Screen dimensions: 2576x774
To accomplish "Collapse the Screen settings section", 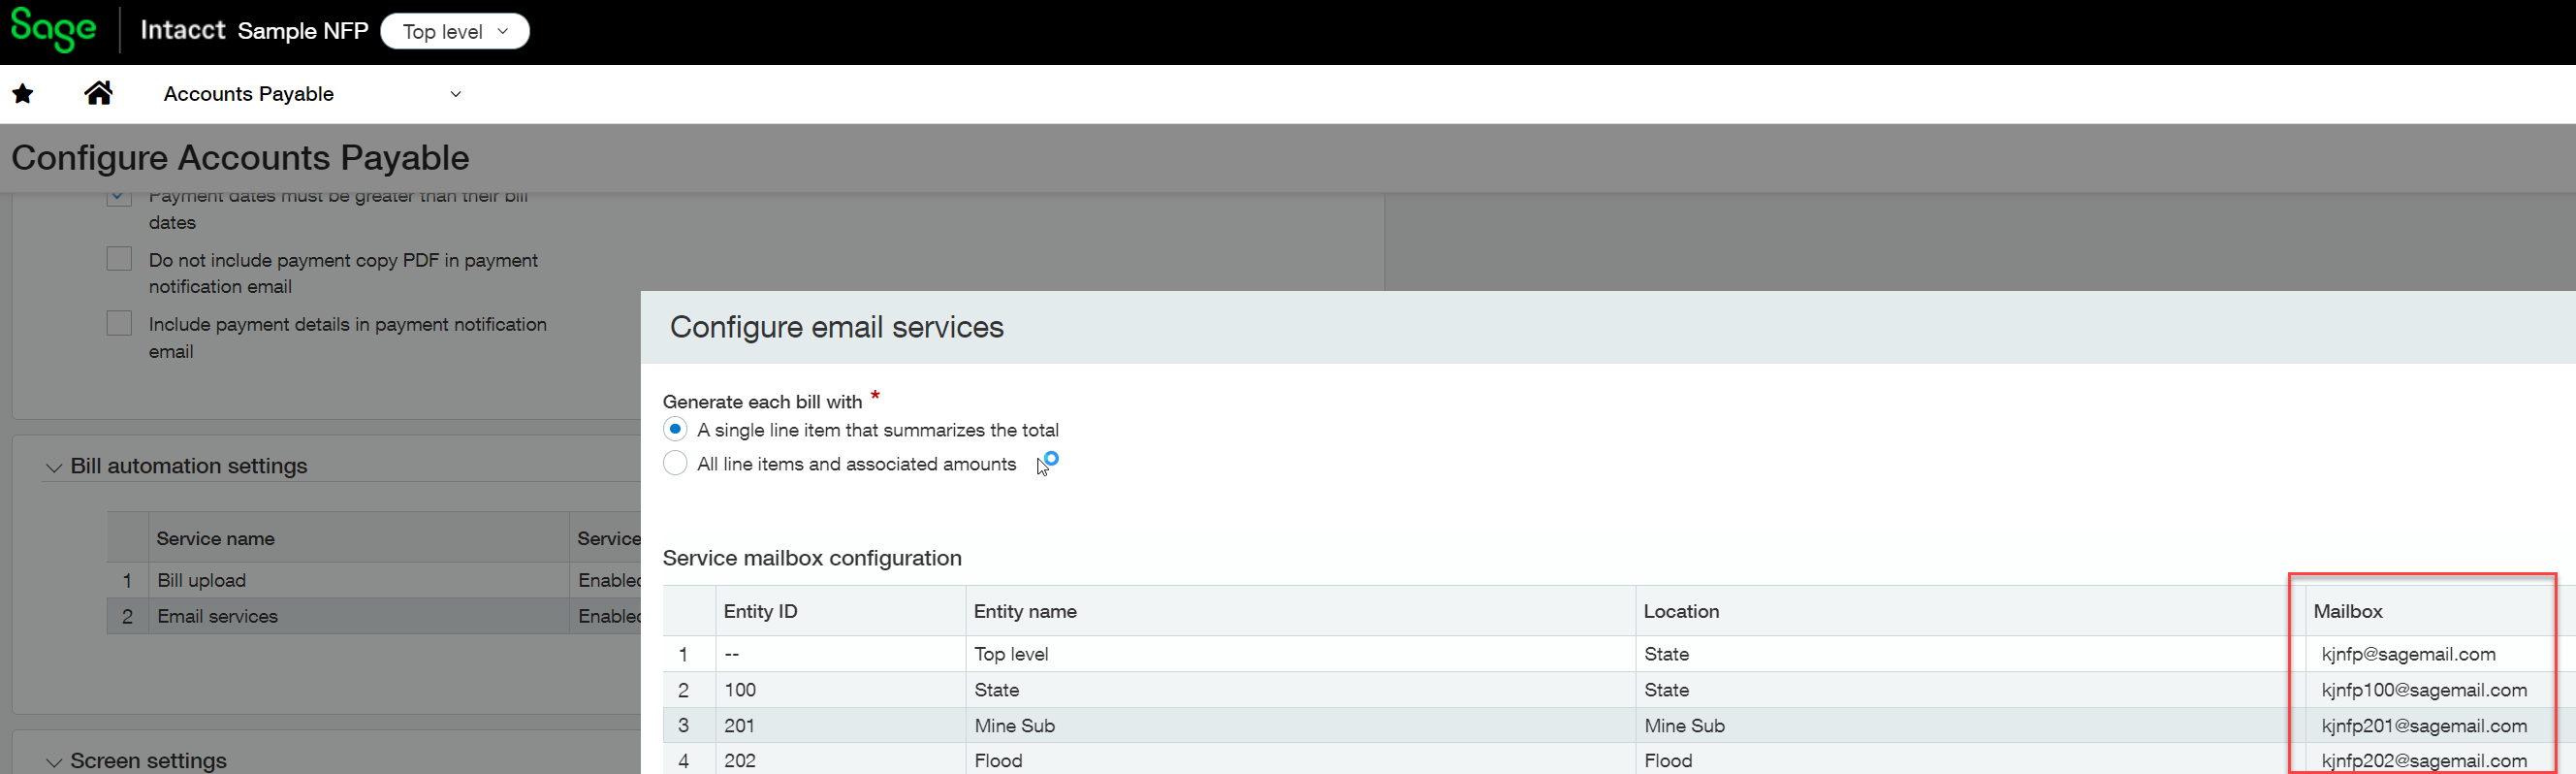I will tap(54, 761).
